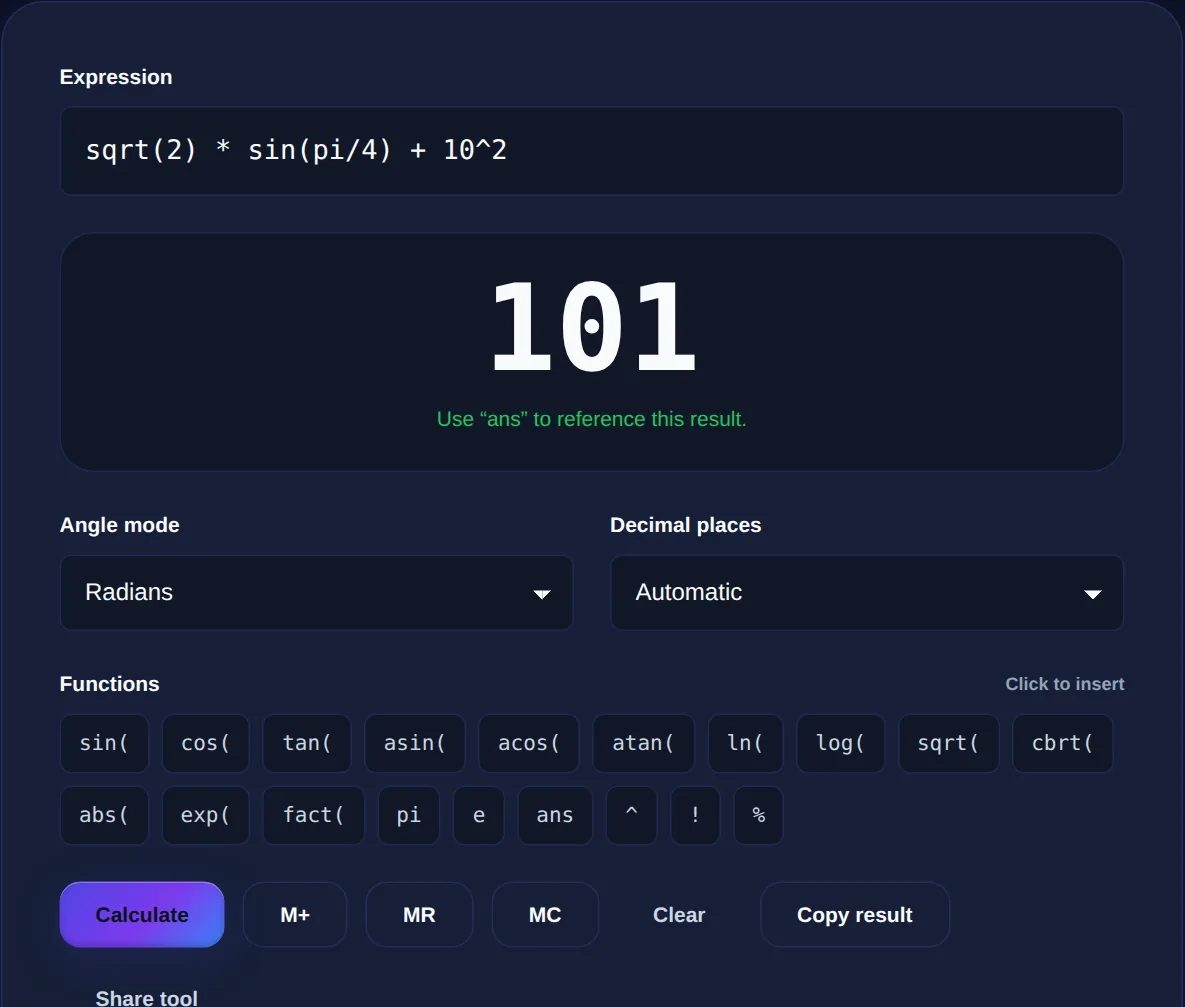Click the Share tool heading

click(x=147, y=998)
